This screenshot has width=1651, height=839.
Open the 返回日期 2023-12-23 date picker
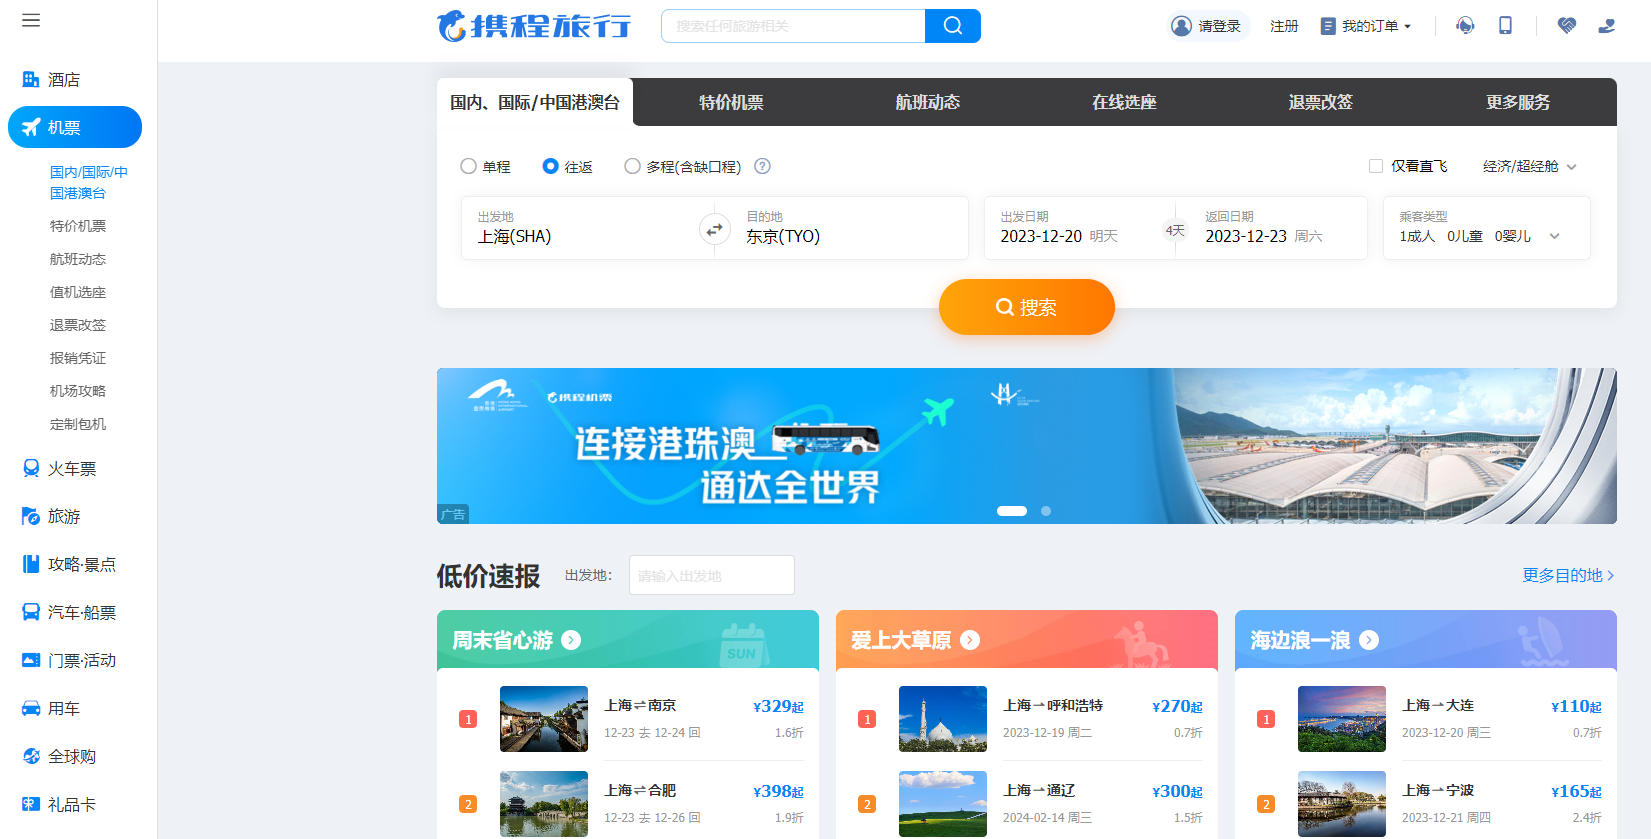pos(1276,228)
